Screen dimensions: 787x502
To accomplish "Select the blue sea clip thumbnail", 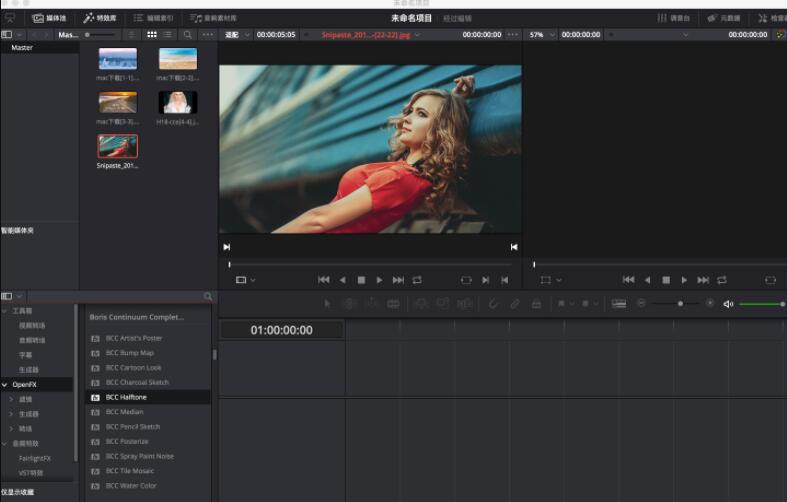I will coord(117,59).
